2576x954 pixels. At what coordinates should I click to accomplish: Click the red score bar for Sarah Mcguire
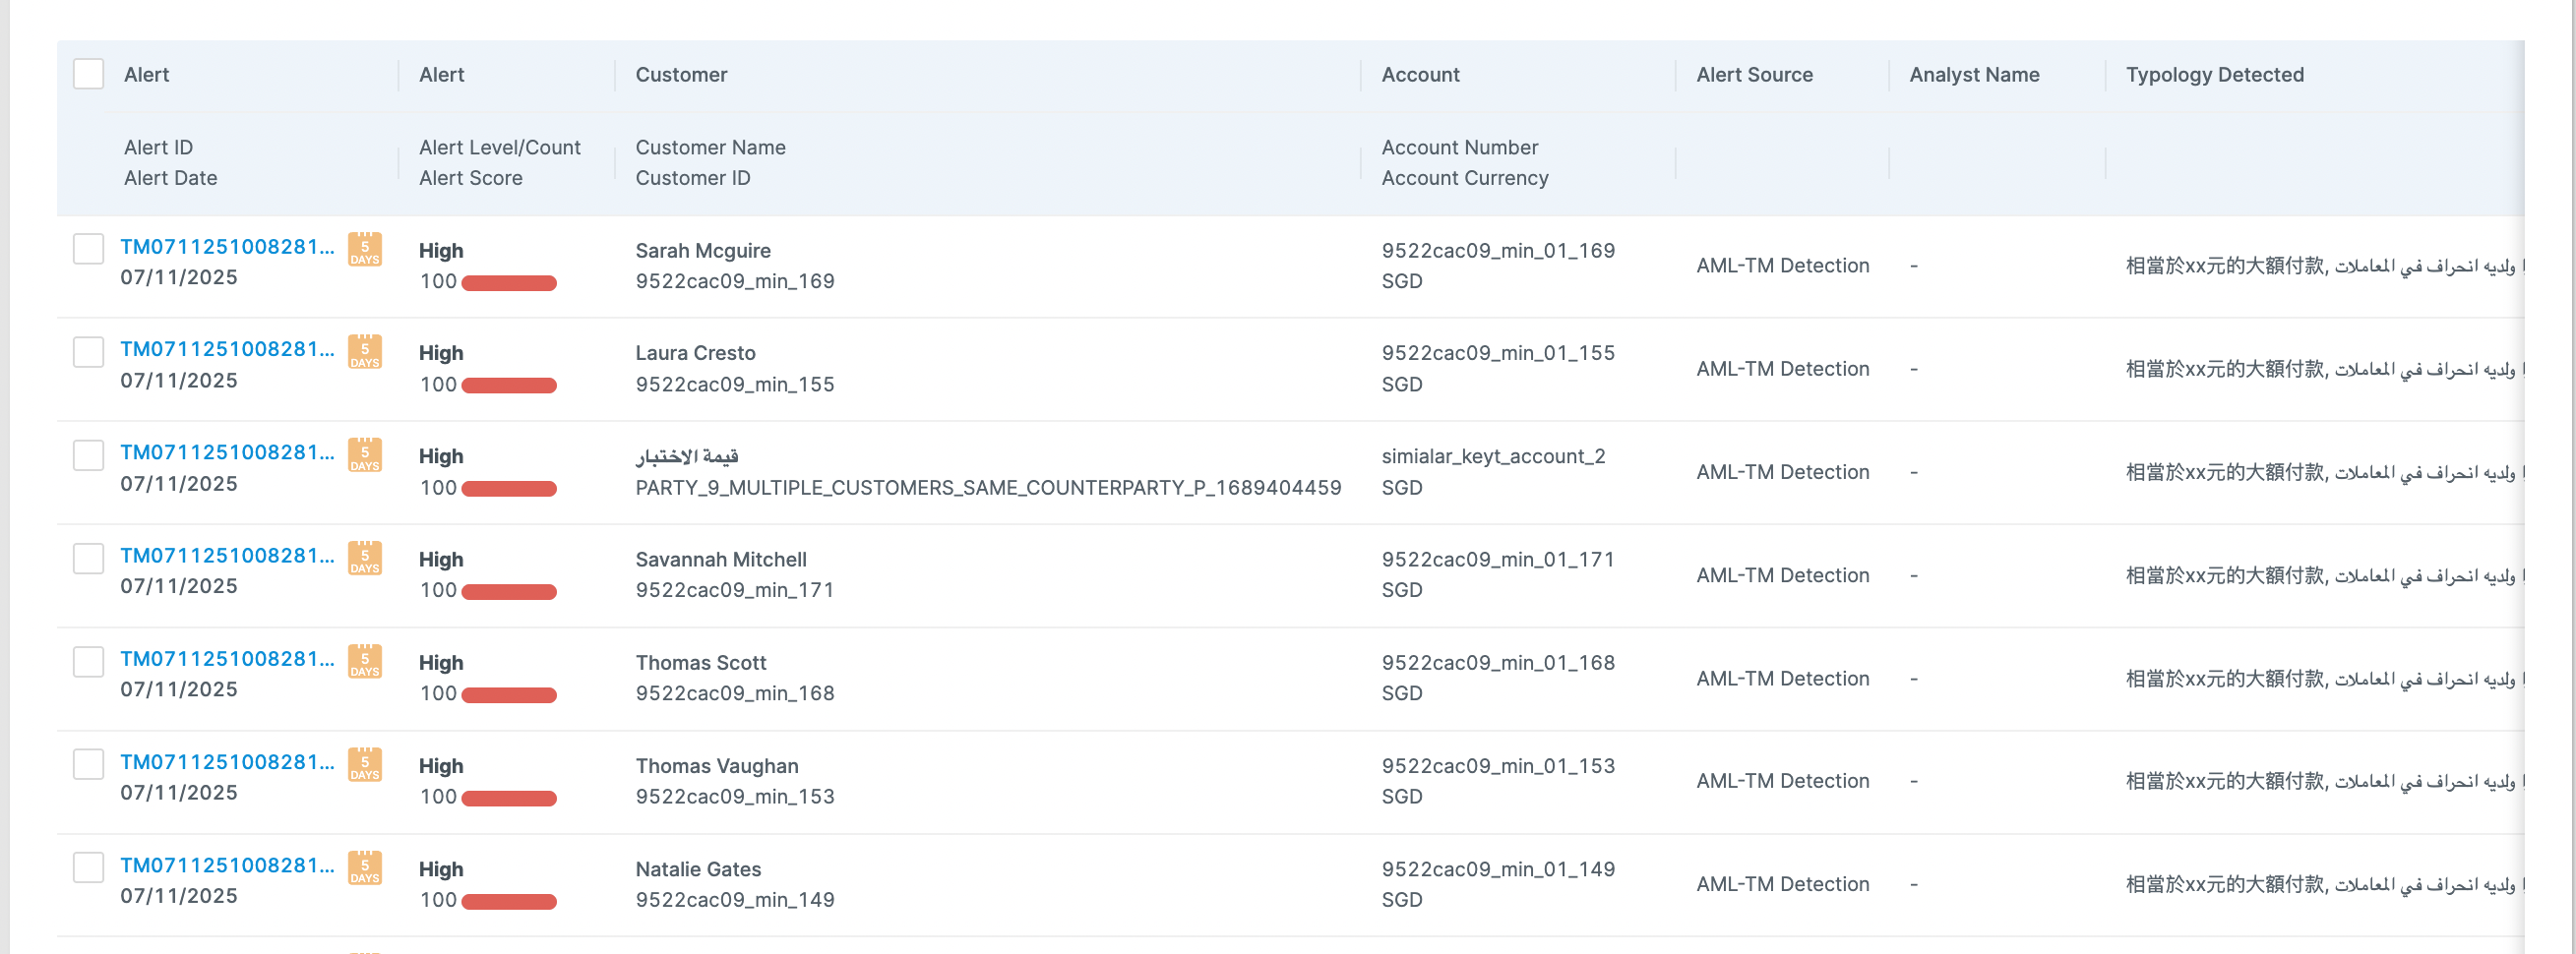coord(509,283)
